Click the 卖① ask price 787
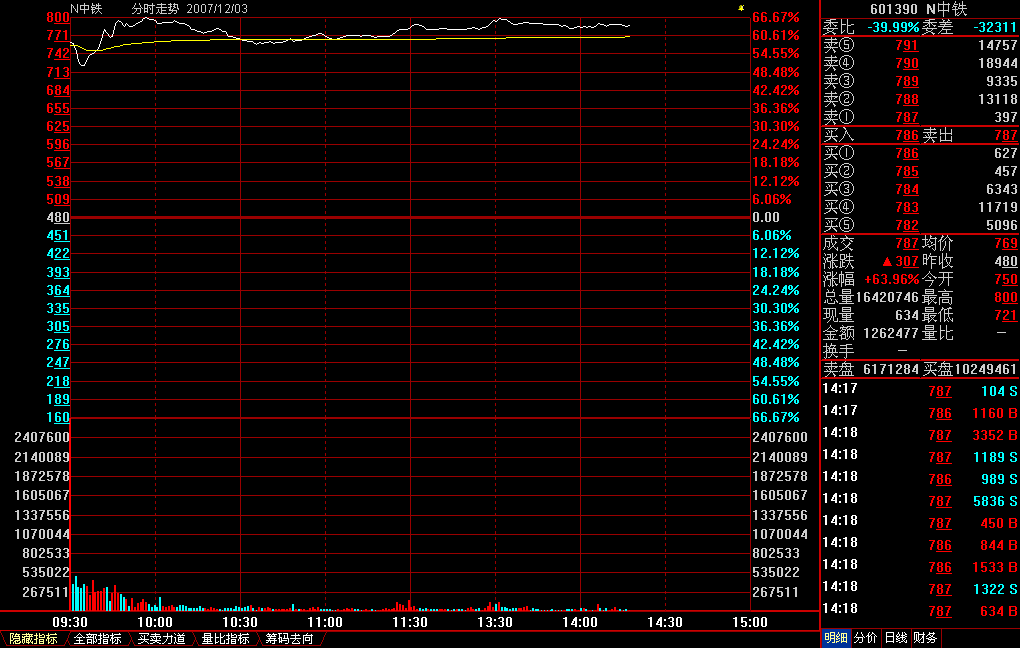The width and height of the screenshot is (1020, 648). pyautogui.click(x=906, y=118)
